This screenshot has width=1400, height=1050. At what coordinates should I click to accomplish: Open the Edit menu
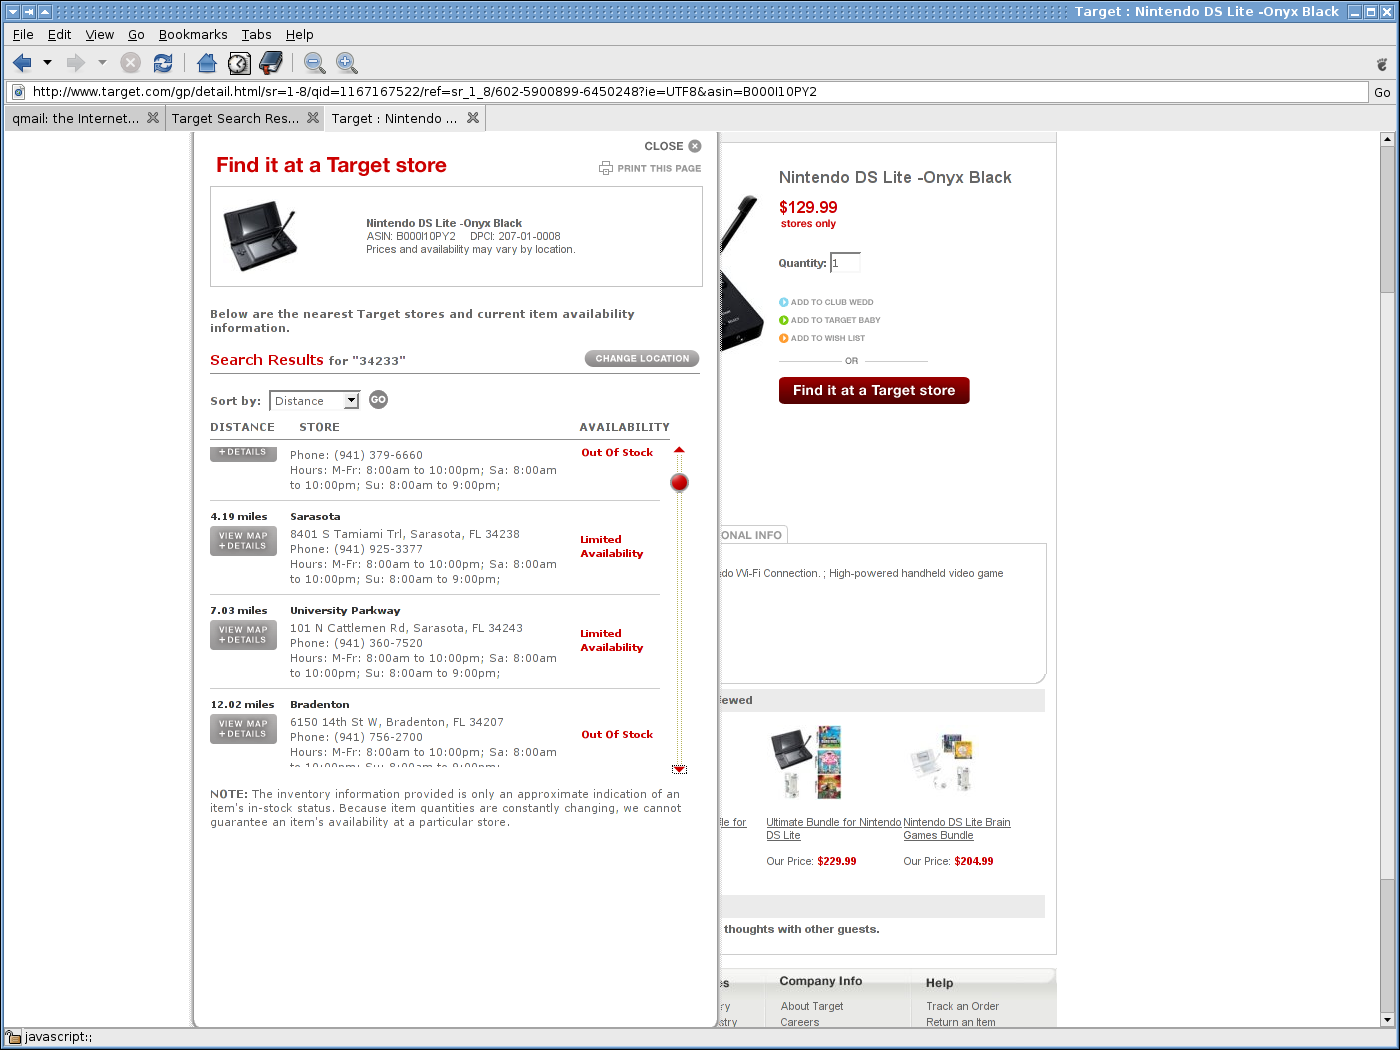coord(60,34)
